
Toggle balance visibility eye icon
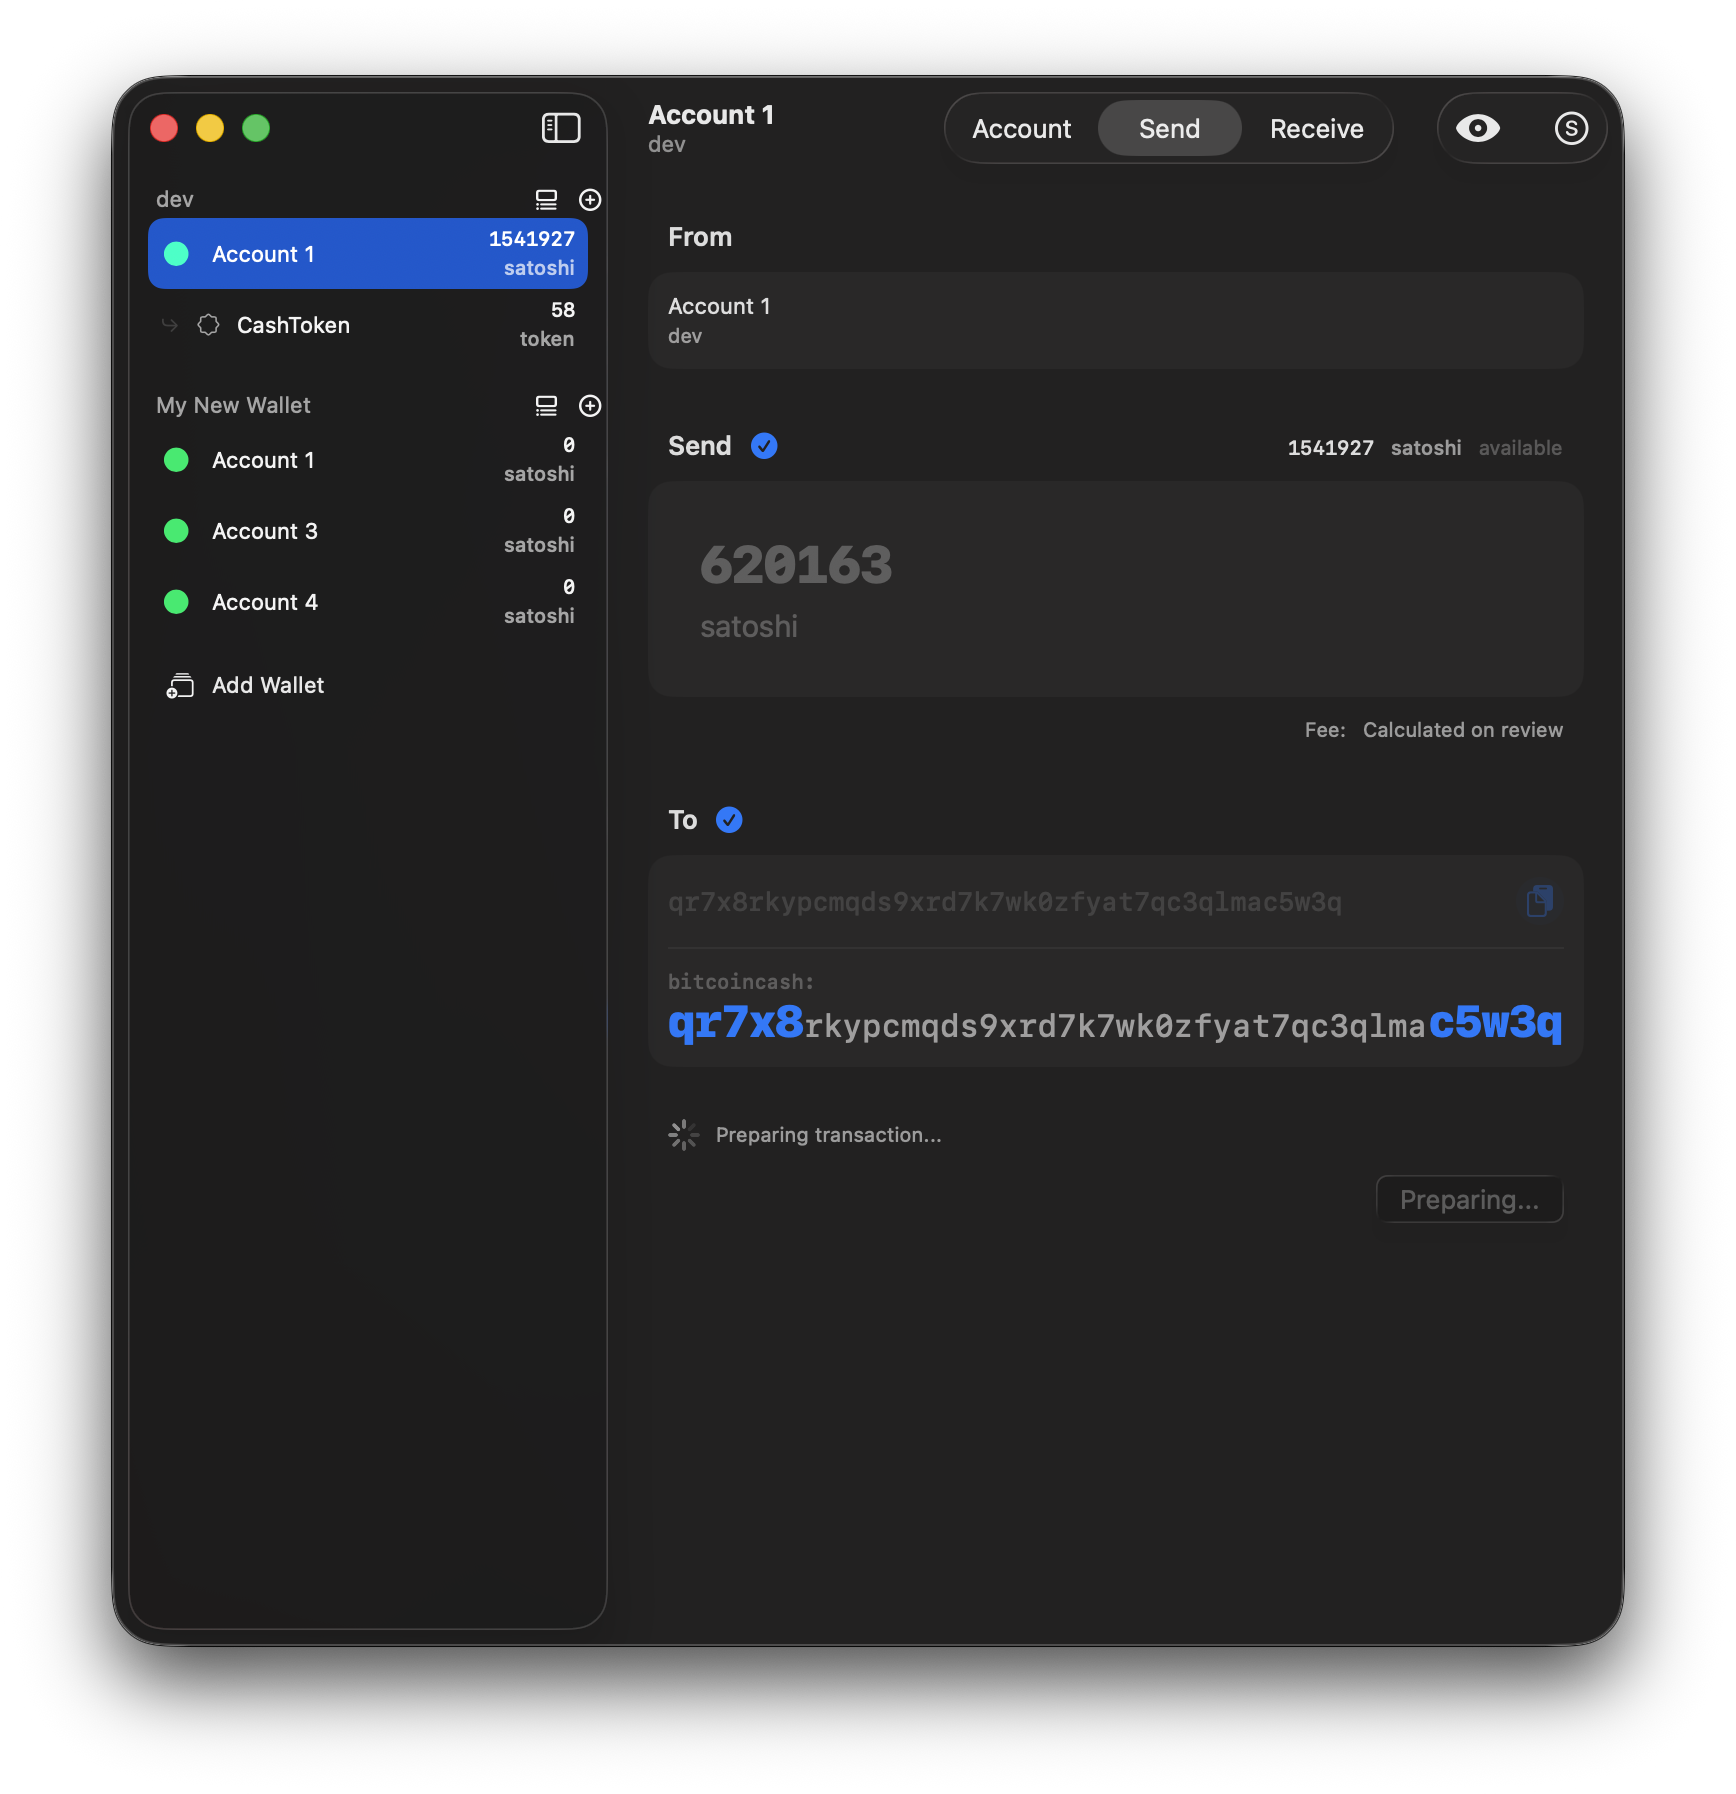(x=1477, y=128)
